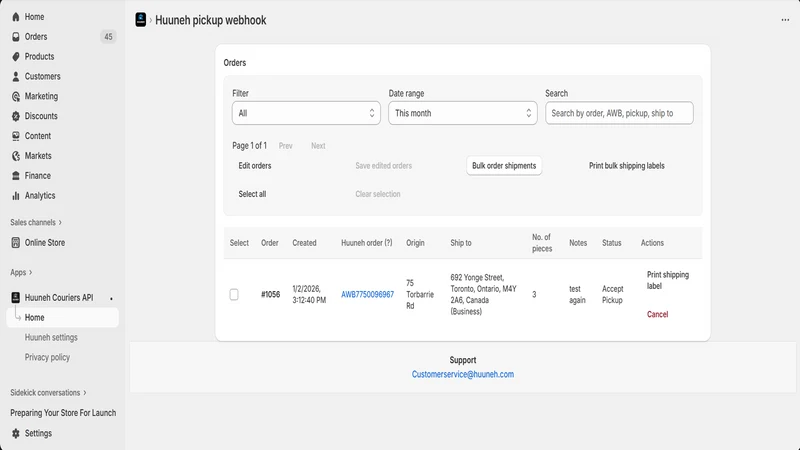Click the No. of pieces column header
800x450 pixels.
(x=542, y=243)
